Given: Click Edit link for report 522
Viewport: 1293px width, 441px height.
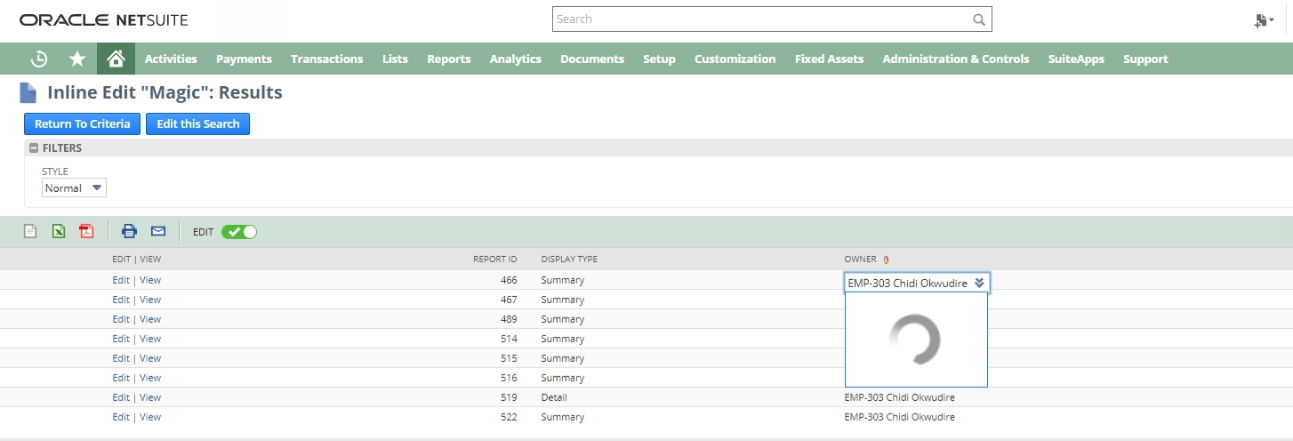Looking at the screenshot, I should [121, 417].
